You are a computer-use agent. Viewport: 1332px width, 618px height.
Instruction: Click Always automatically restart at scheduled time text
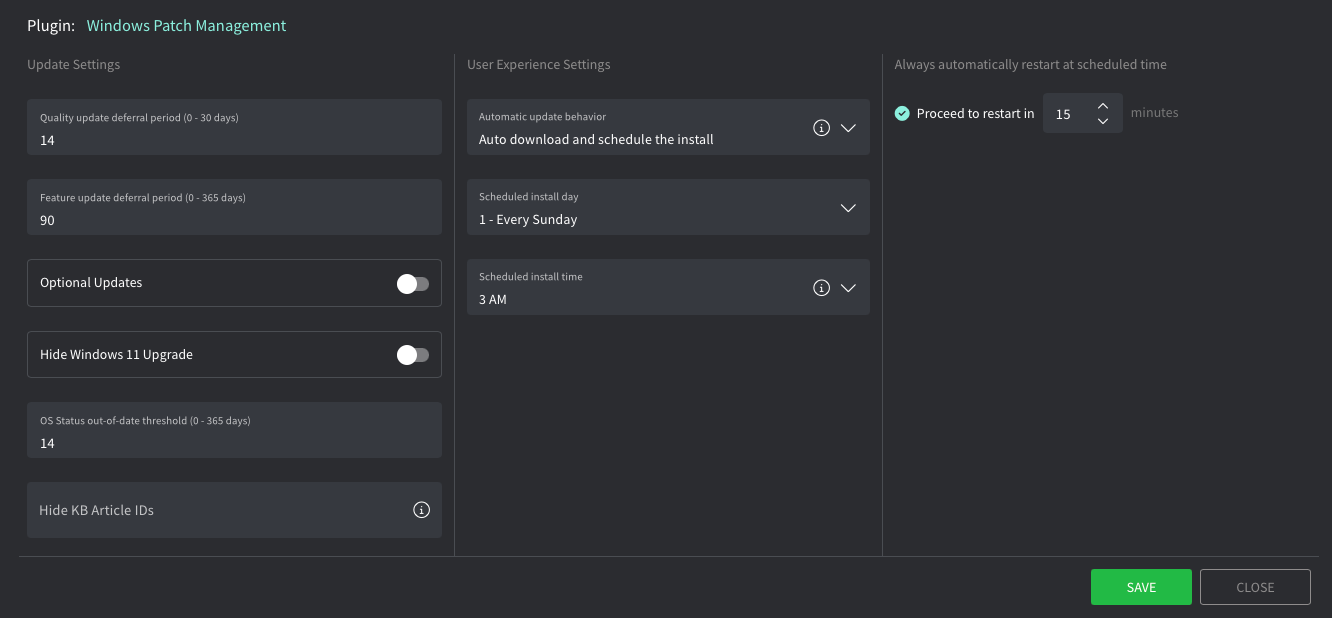(1030, 64)
